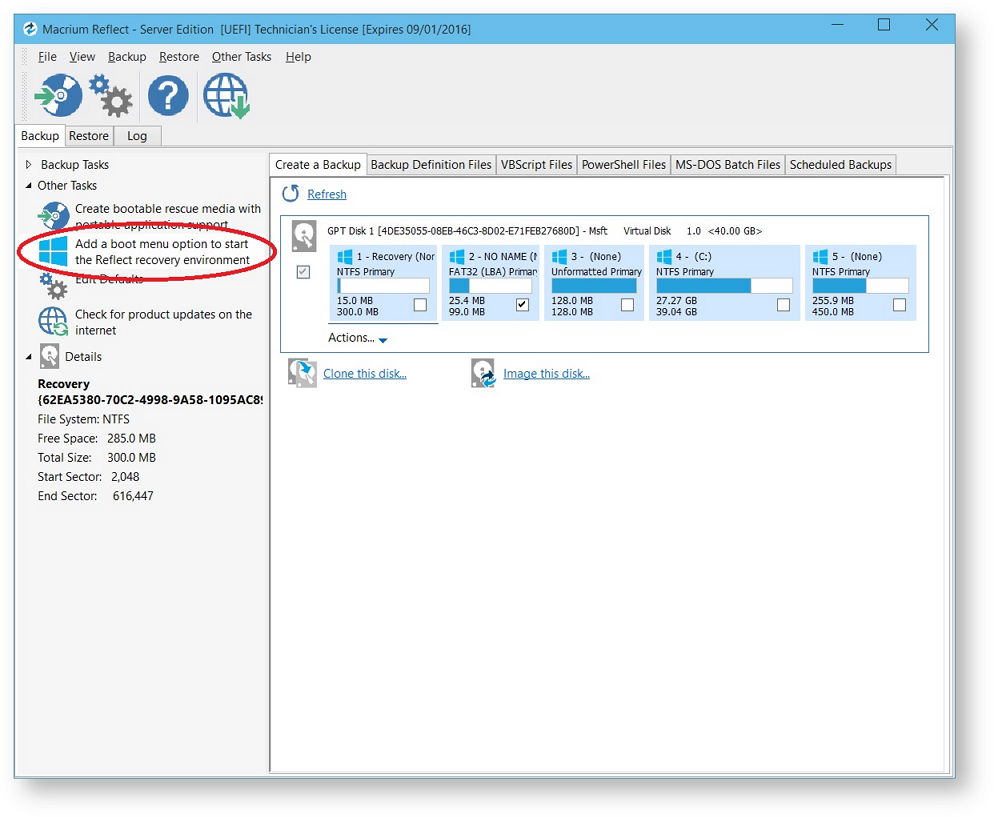The height and width of the screenshot is (817, 994).
Task: Open defaults via the gears toolbar icon
Action: (x=111, y=96)
